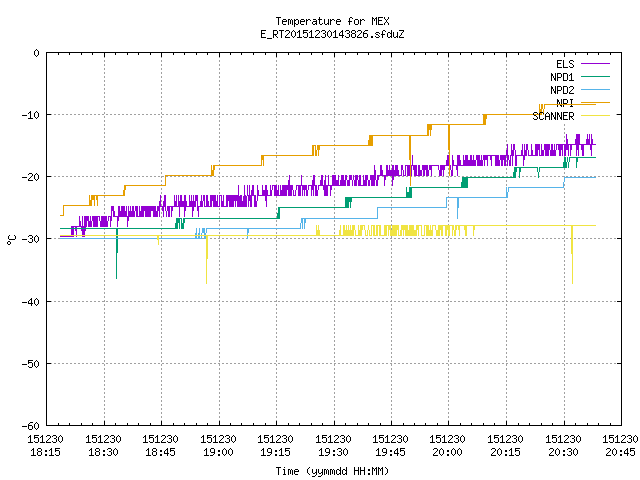
Task: Click the y-axis label -50
Action: click(x=31, y=364)
